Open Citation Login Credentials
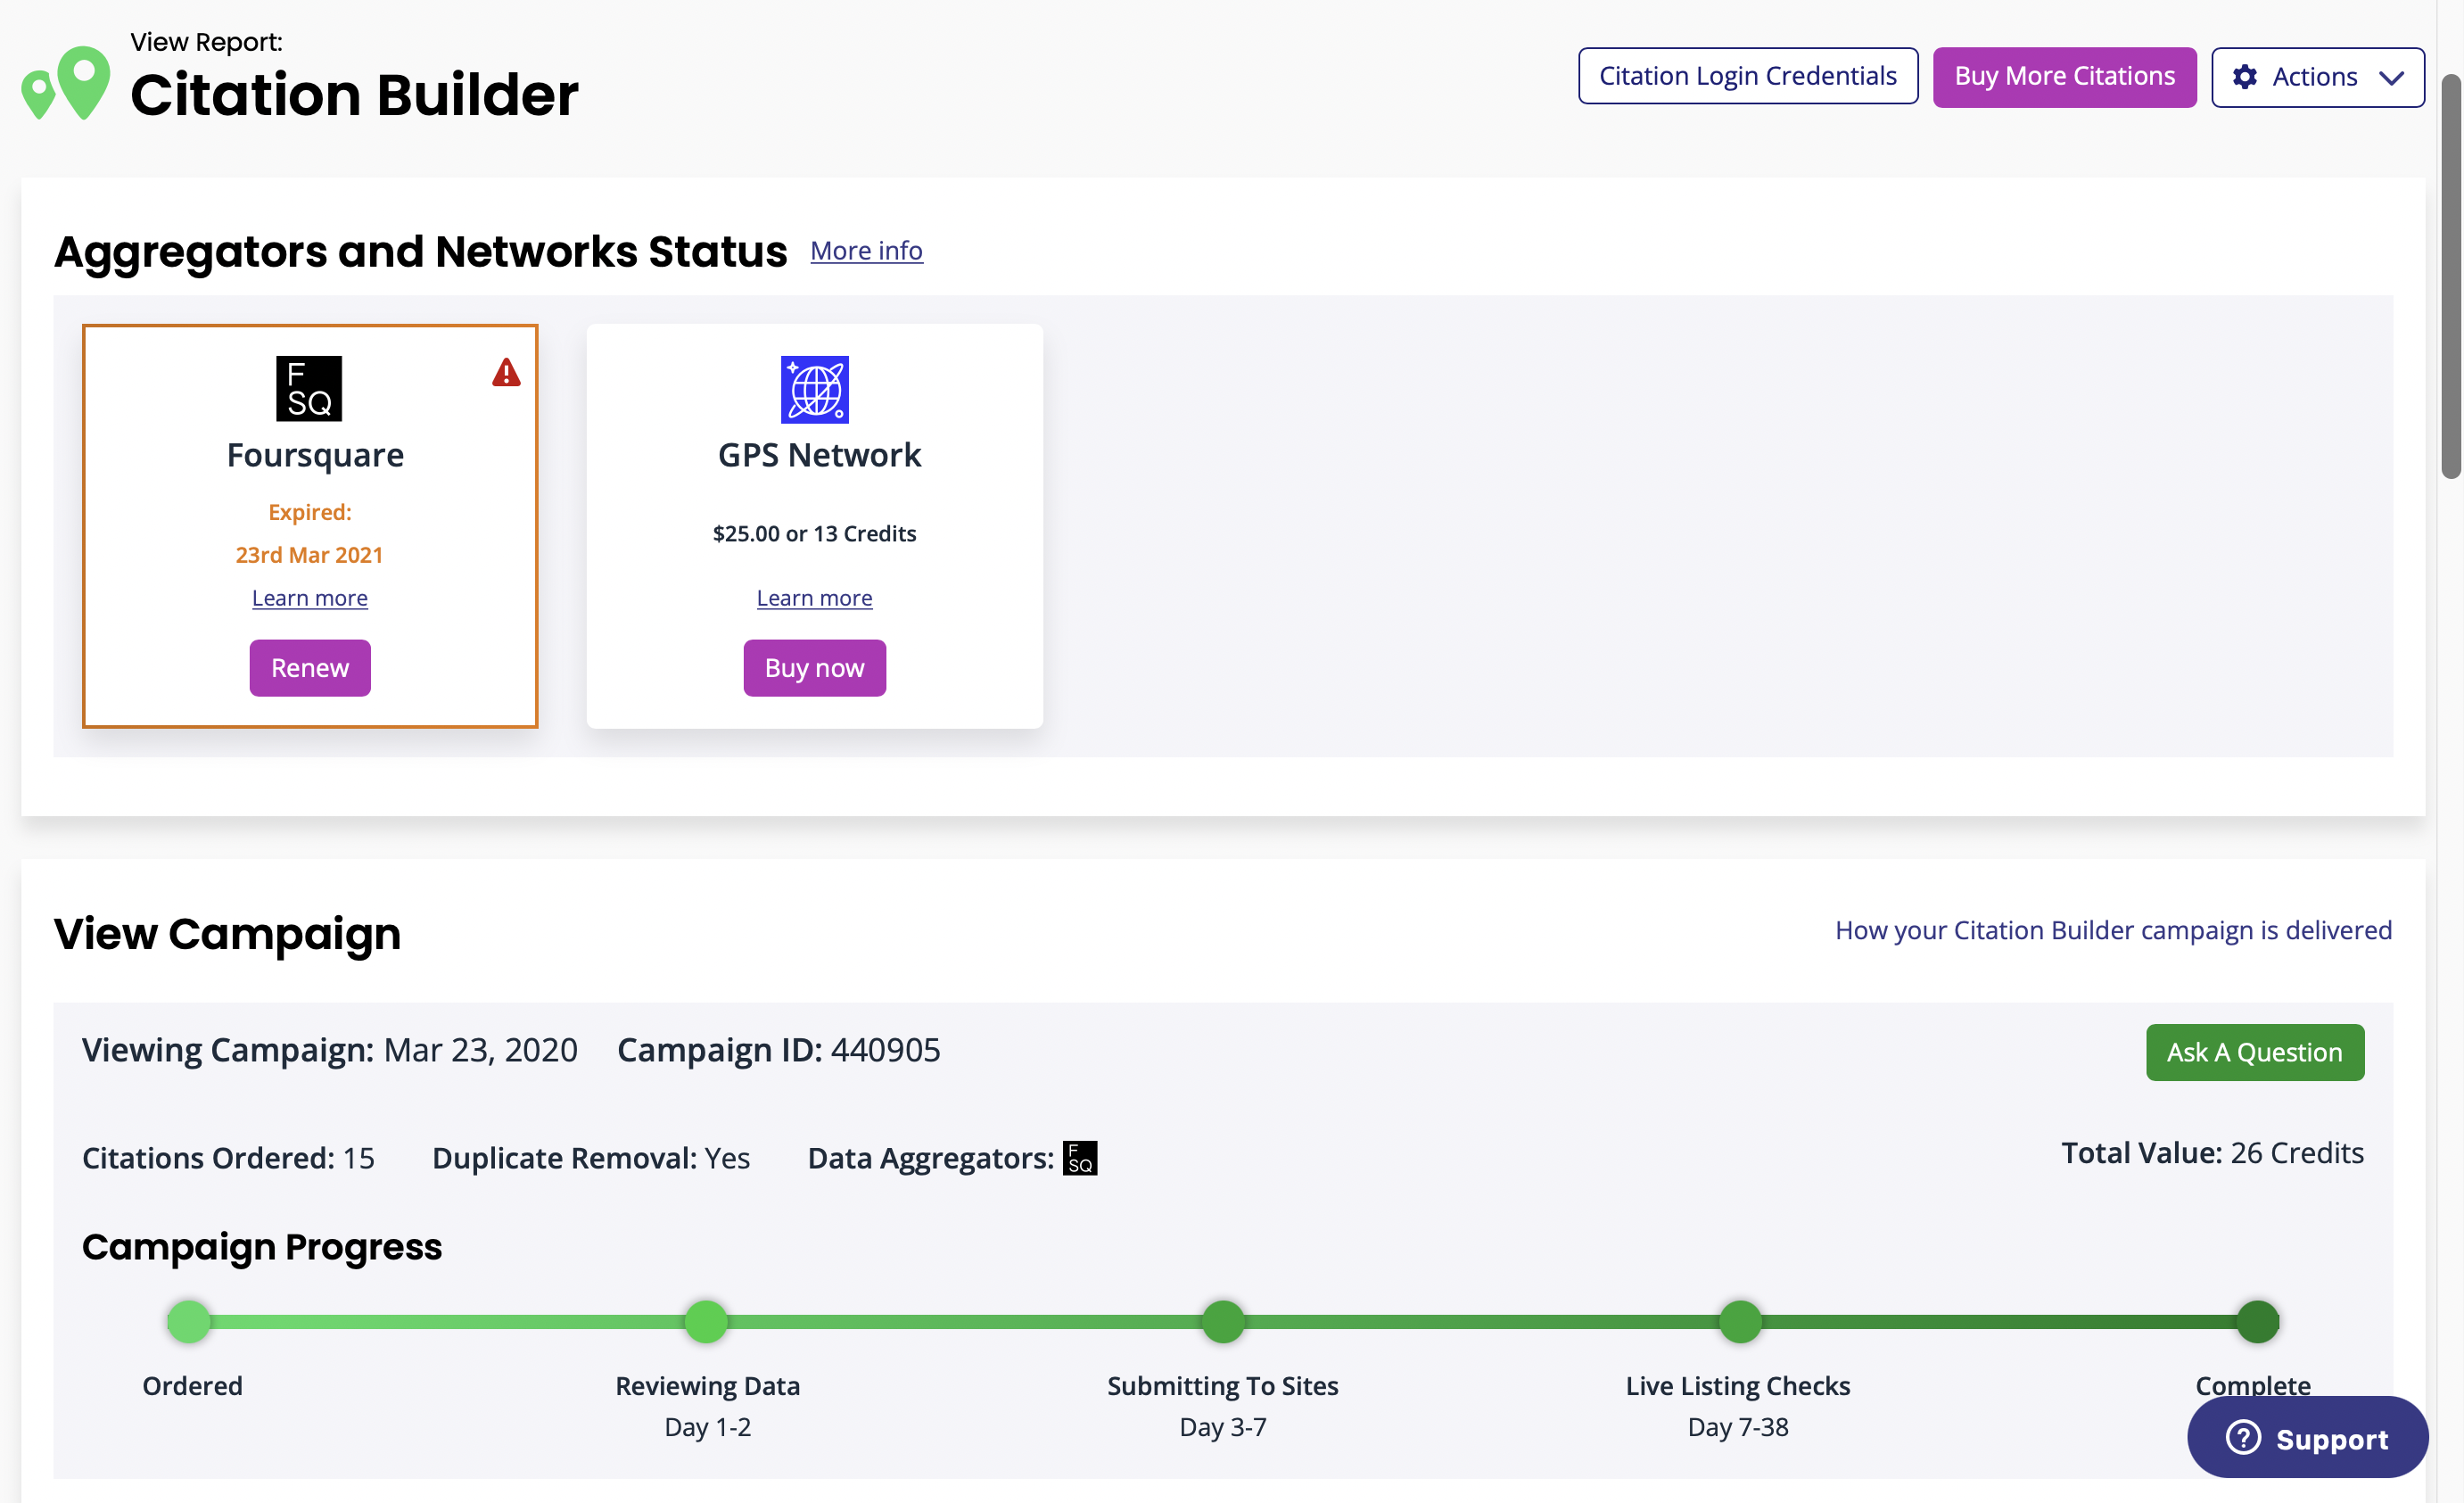 click(1747, 76)
